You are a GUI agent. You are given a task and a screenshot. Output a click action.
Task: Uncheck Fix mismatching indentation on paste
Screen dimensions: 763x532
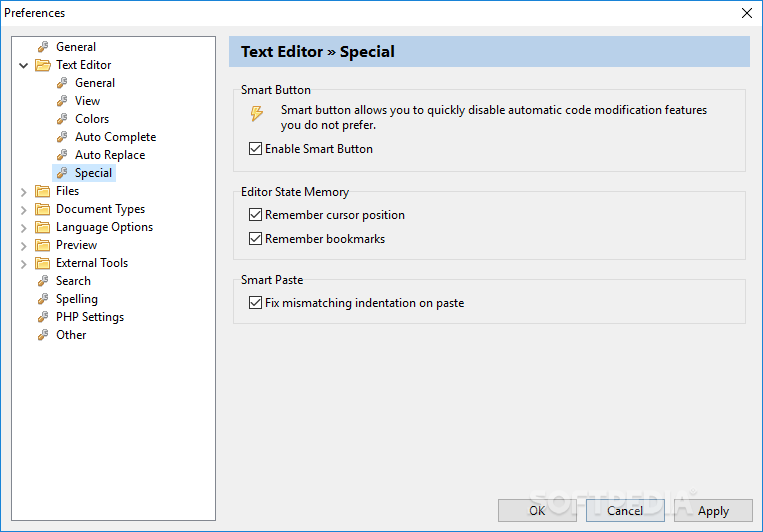pyautogui.click(x=255, y=303)
